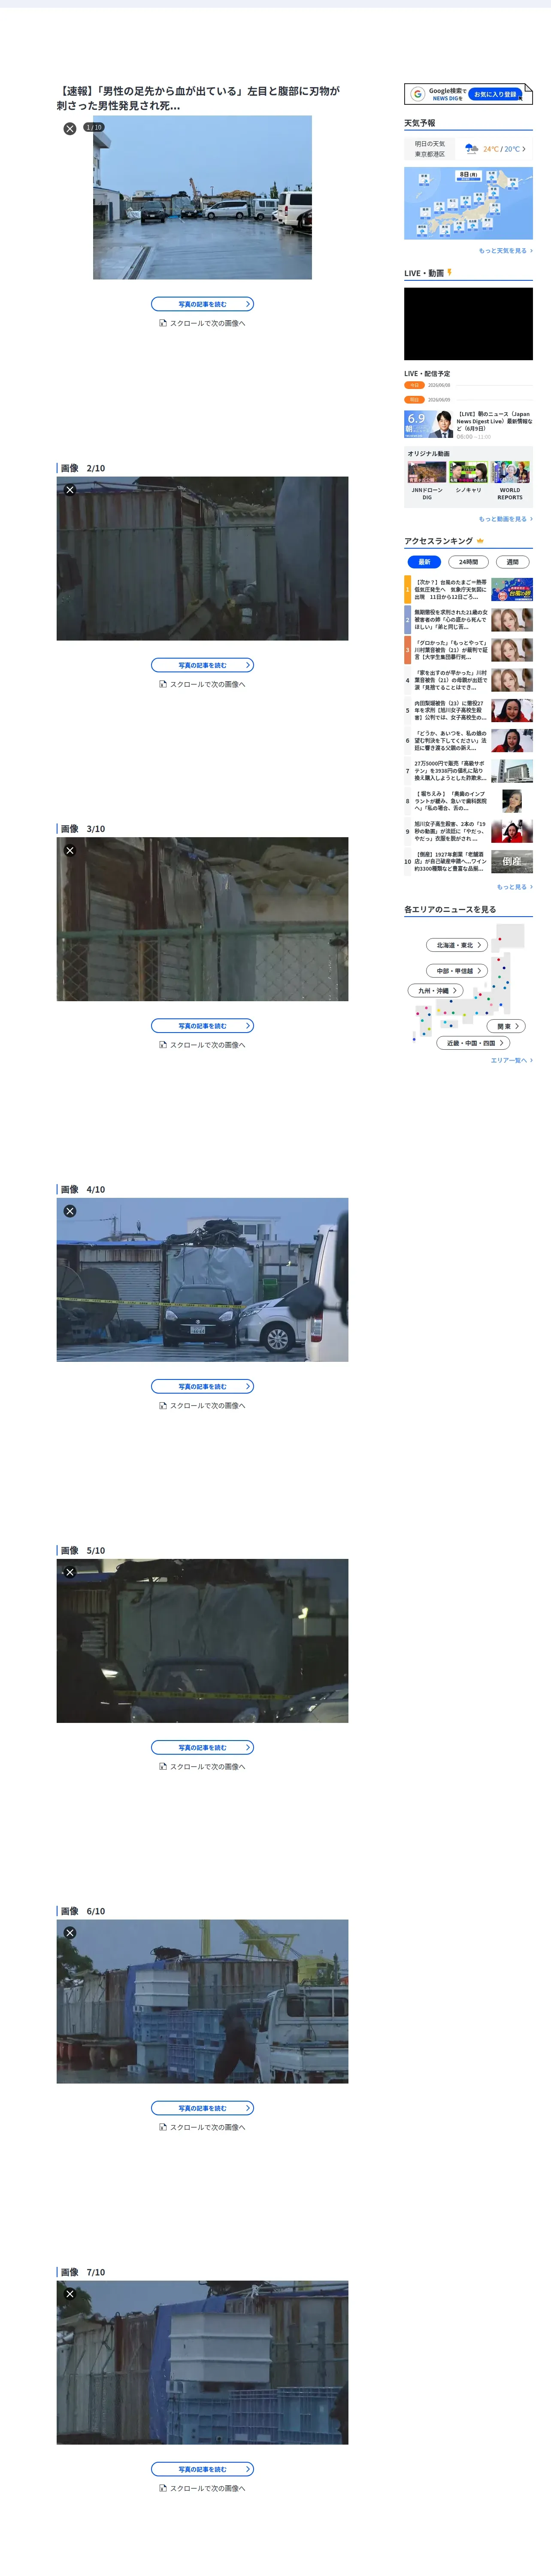Click 写真の記事を読む button under image 6/10

coord(202,2108)
